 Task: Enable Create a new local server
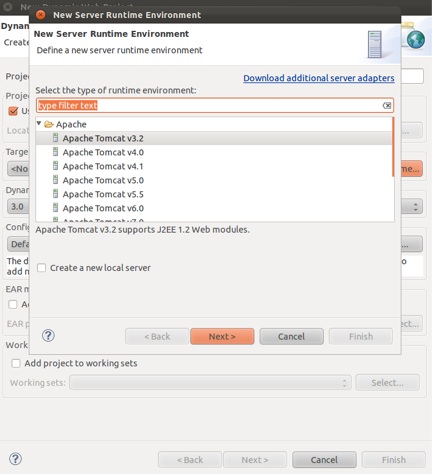tap(42, 268)
